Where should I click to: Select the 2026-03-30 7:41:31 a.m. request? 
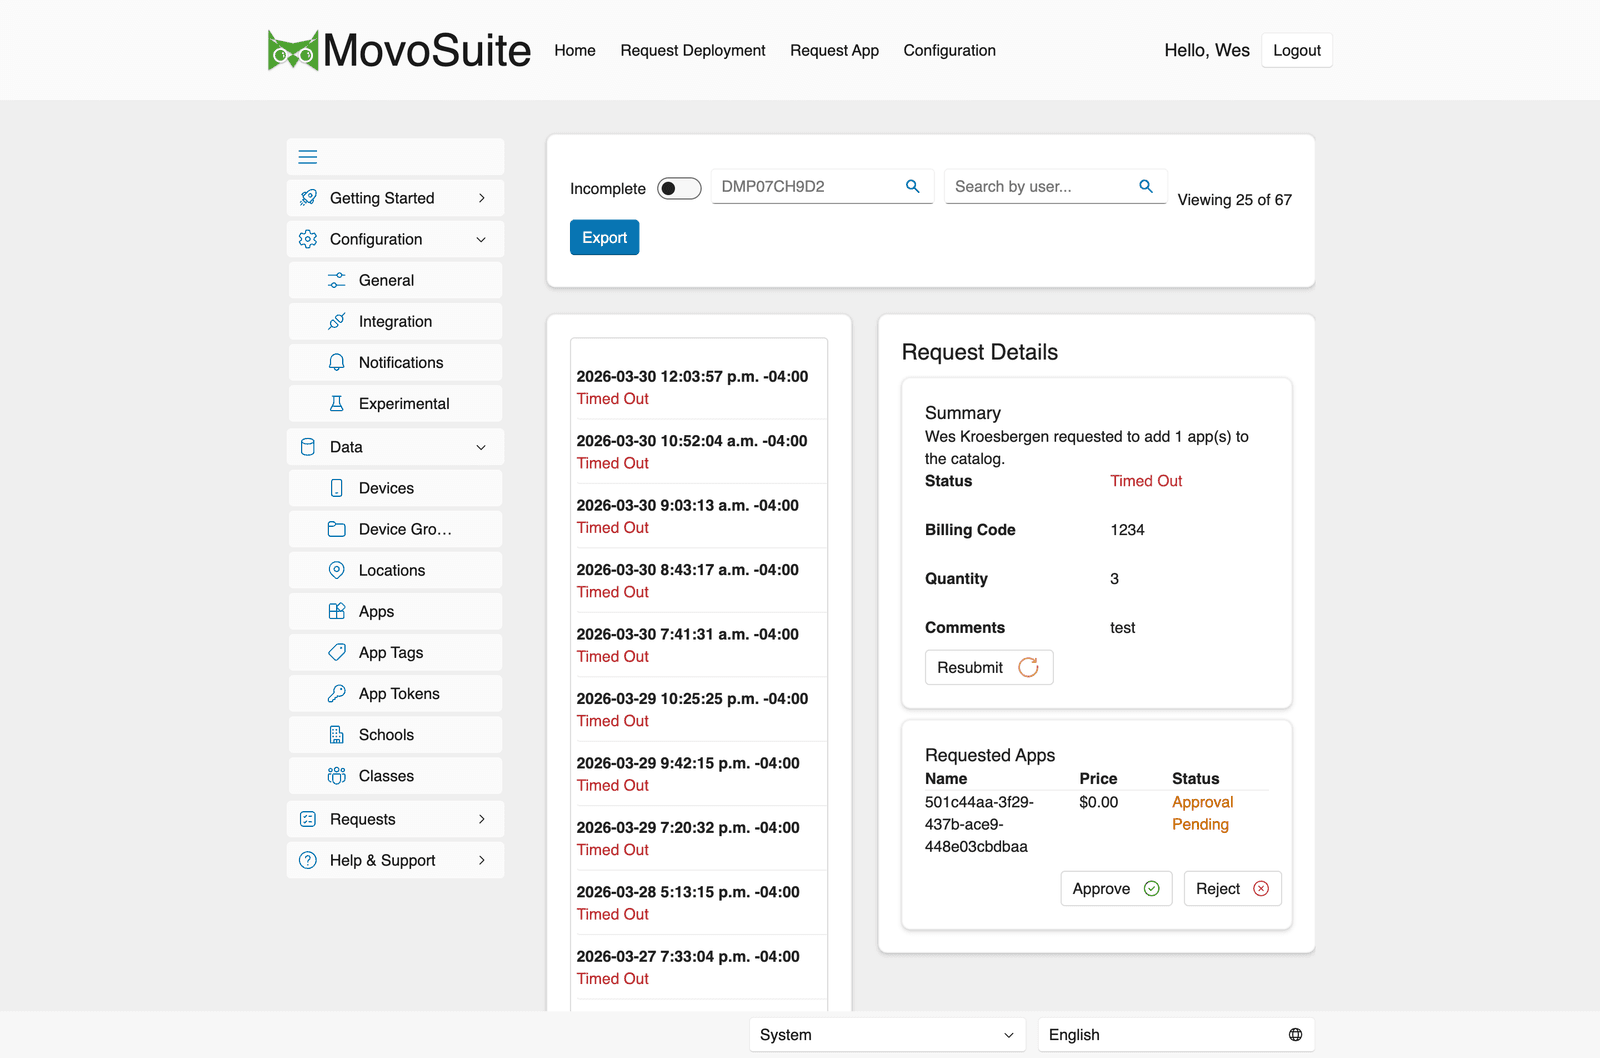click(699, 645)
